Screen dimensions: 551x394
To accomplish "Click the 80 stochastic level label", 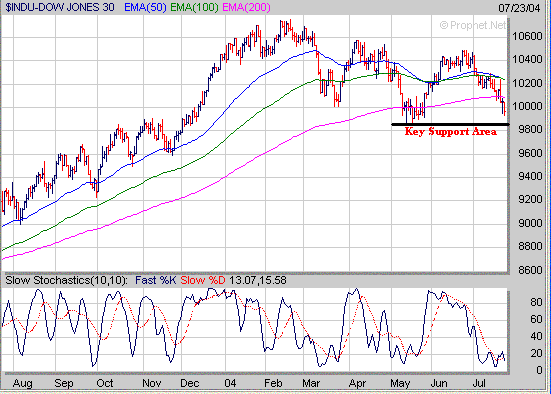I will 536,302.
